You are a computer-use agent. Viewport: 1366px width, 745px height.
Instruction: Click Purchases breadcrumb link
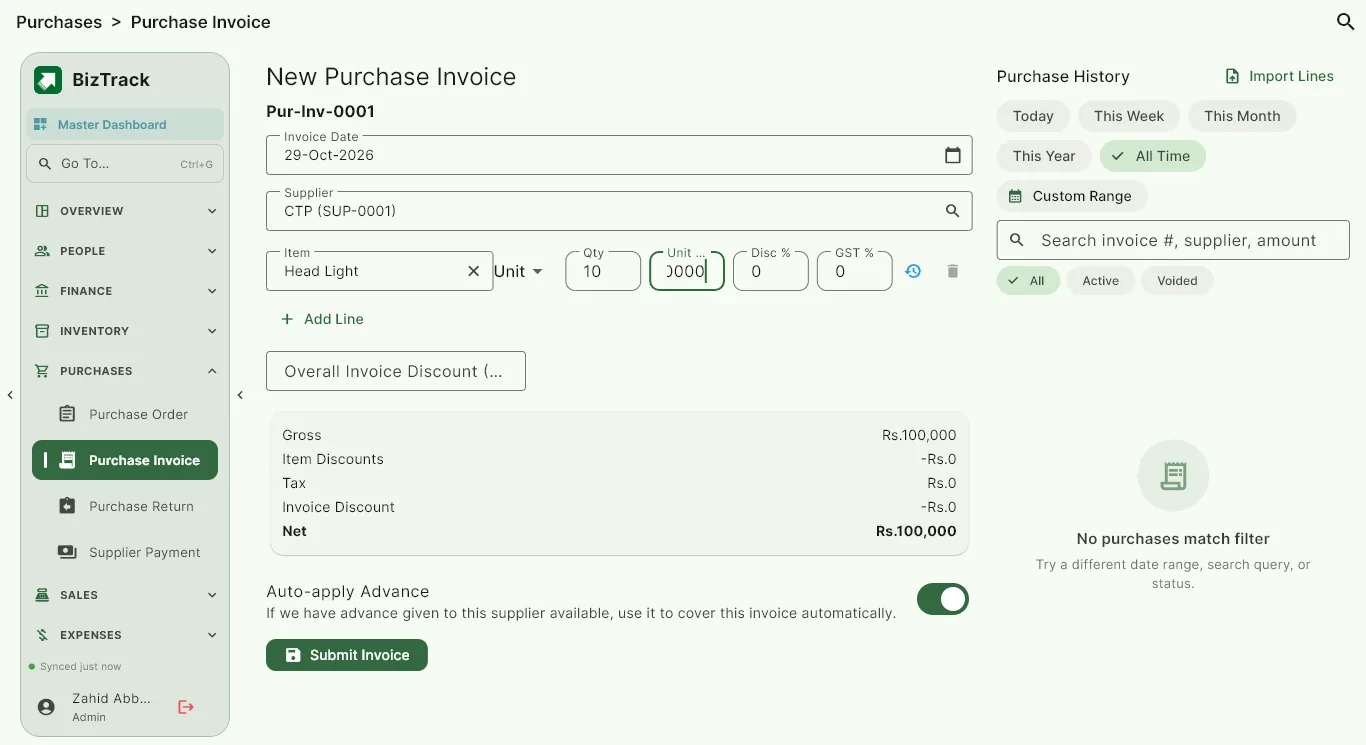click(59, 22)
